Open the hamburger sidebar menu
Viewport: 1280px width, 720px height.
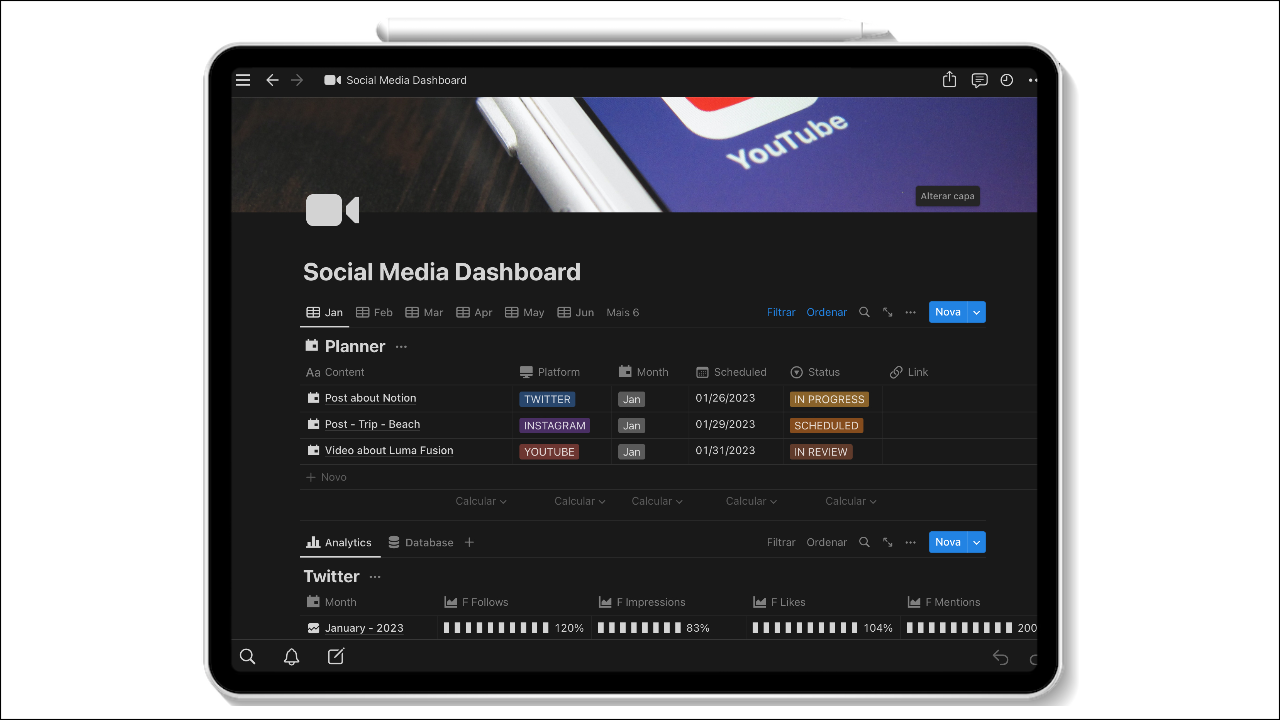pos(243,80)
